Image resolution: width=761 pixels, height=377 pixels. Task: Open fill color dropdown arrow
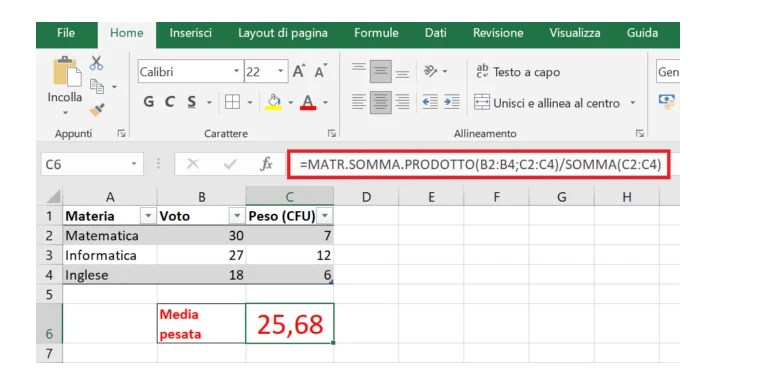click(x=290, y=103)
